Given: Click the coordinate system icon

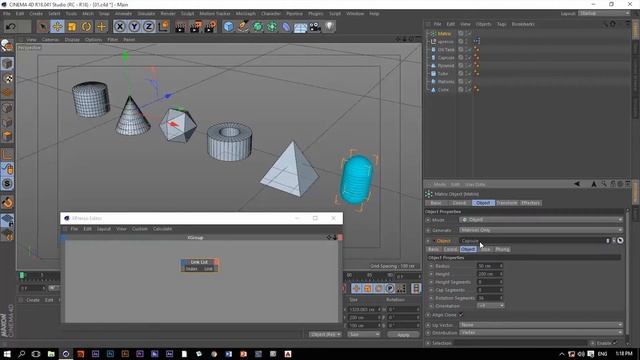Looking at the screenshot, I should coord(163,27).
